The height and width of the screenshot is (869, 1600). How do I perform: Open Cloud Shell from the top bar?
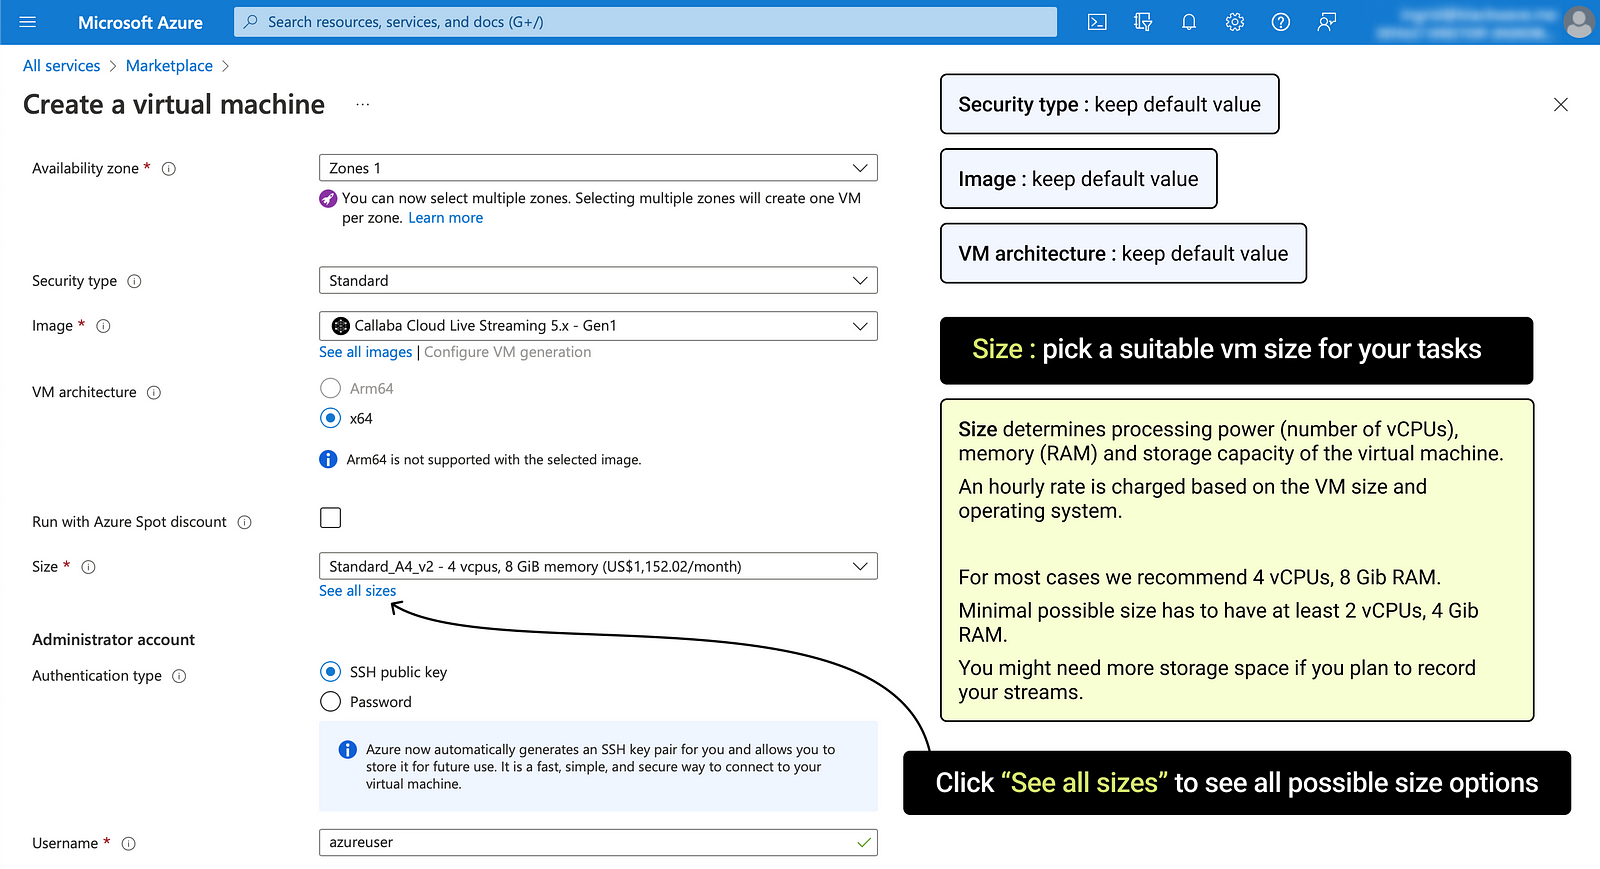[x=1097, y=22]
